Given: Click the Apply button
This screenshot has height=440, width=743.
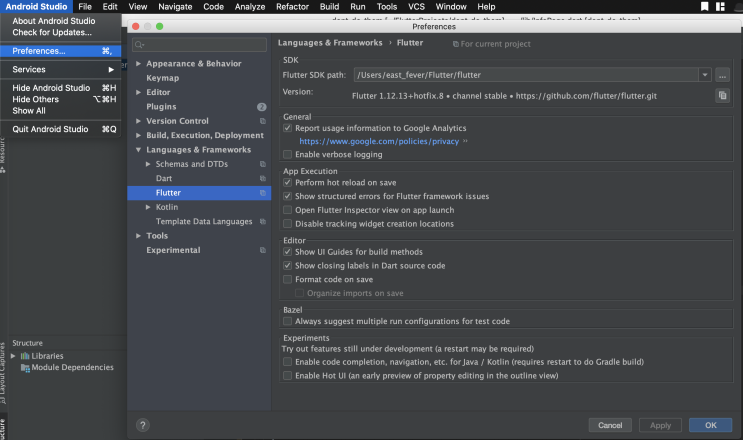Looking at the screenshot, I should [660, 425].
